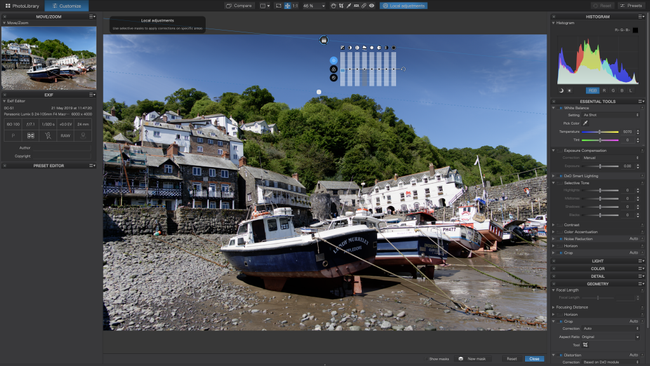Collapse the Move/Zoom section triangle
Viewport: 650px width, 366px height.
(x=4, y=23)
